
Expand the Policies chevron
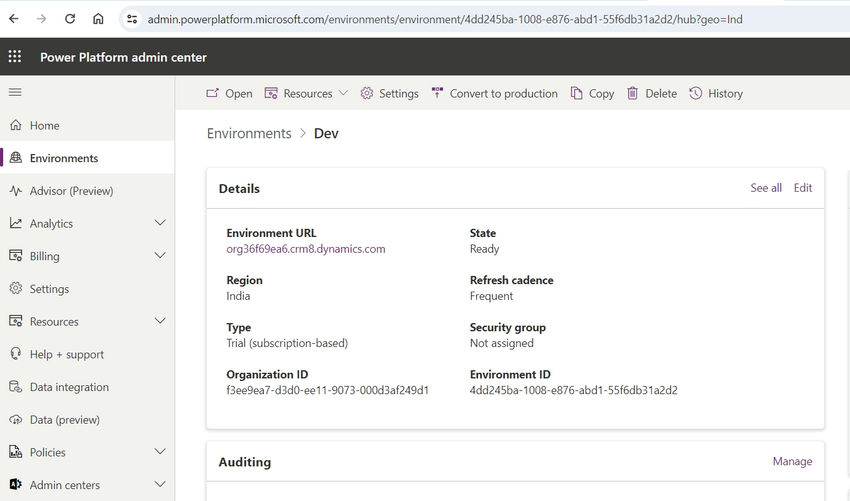coord(160,452)
